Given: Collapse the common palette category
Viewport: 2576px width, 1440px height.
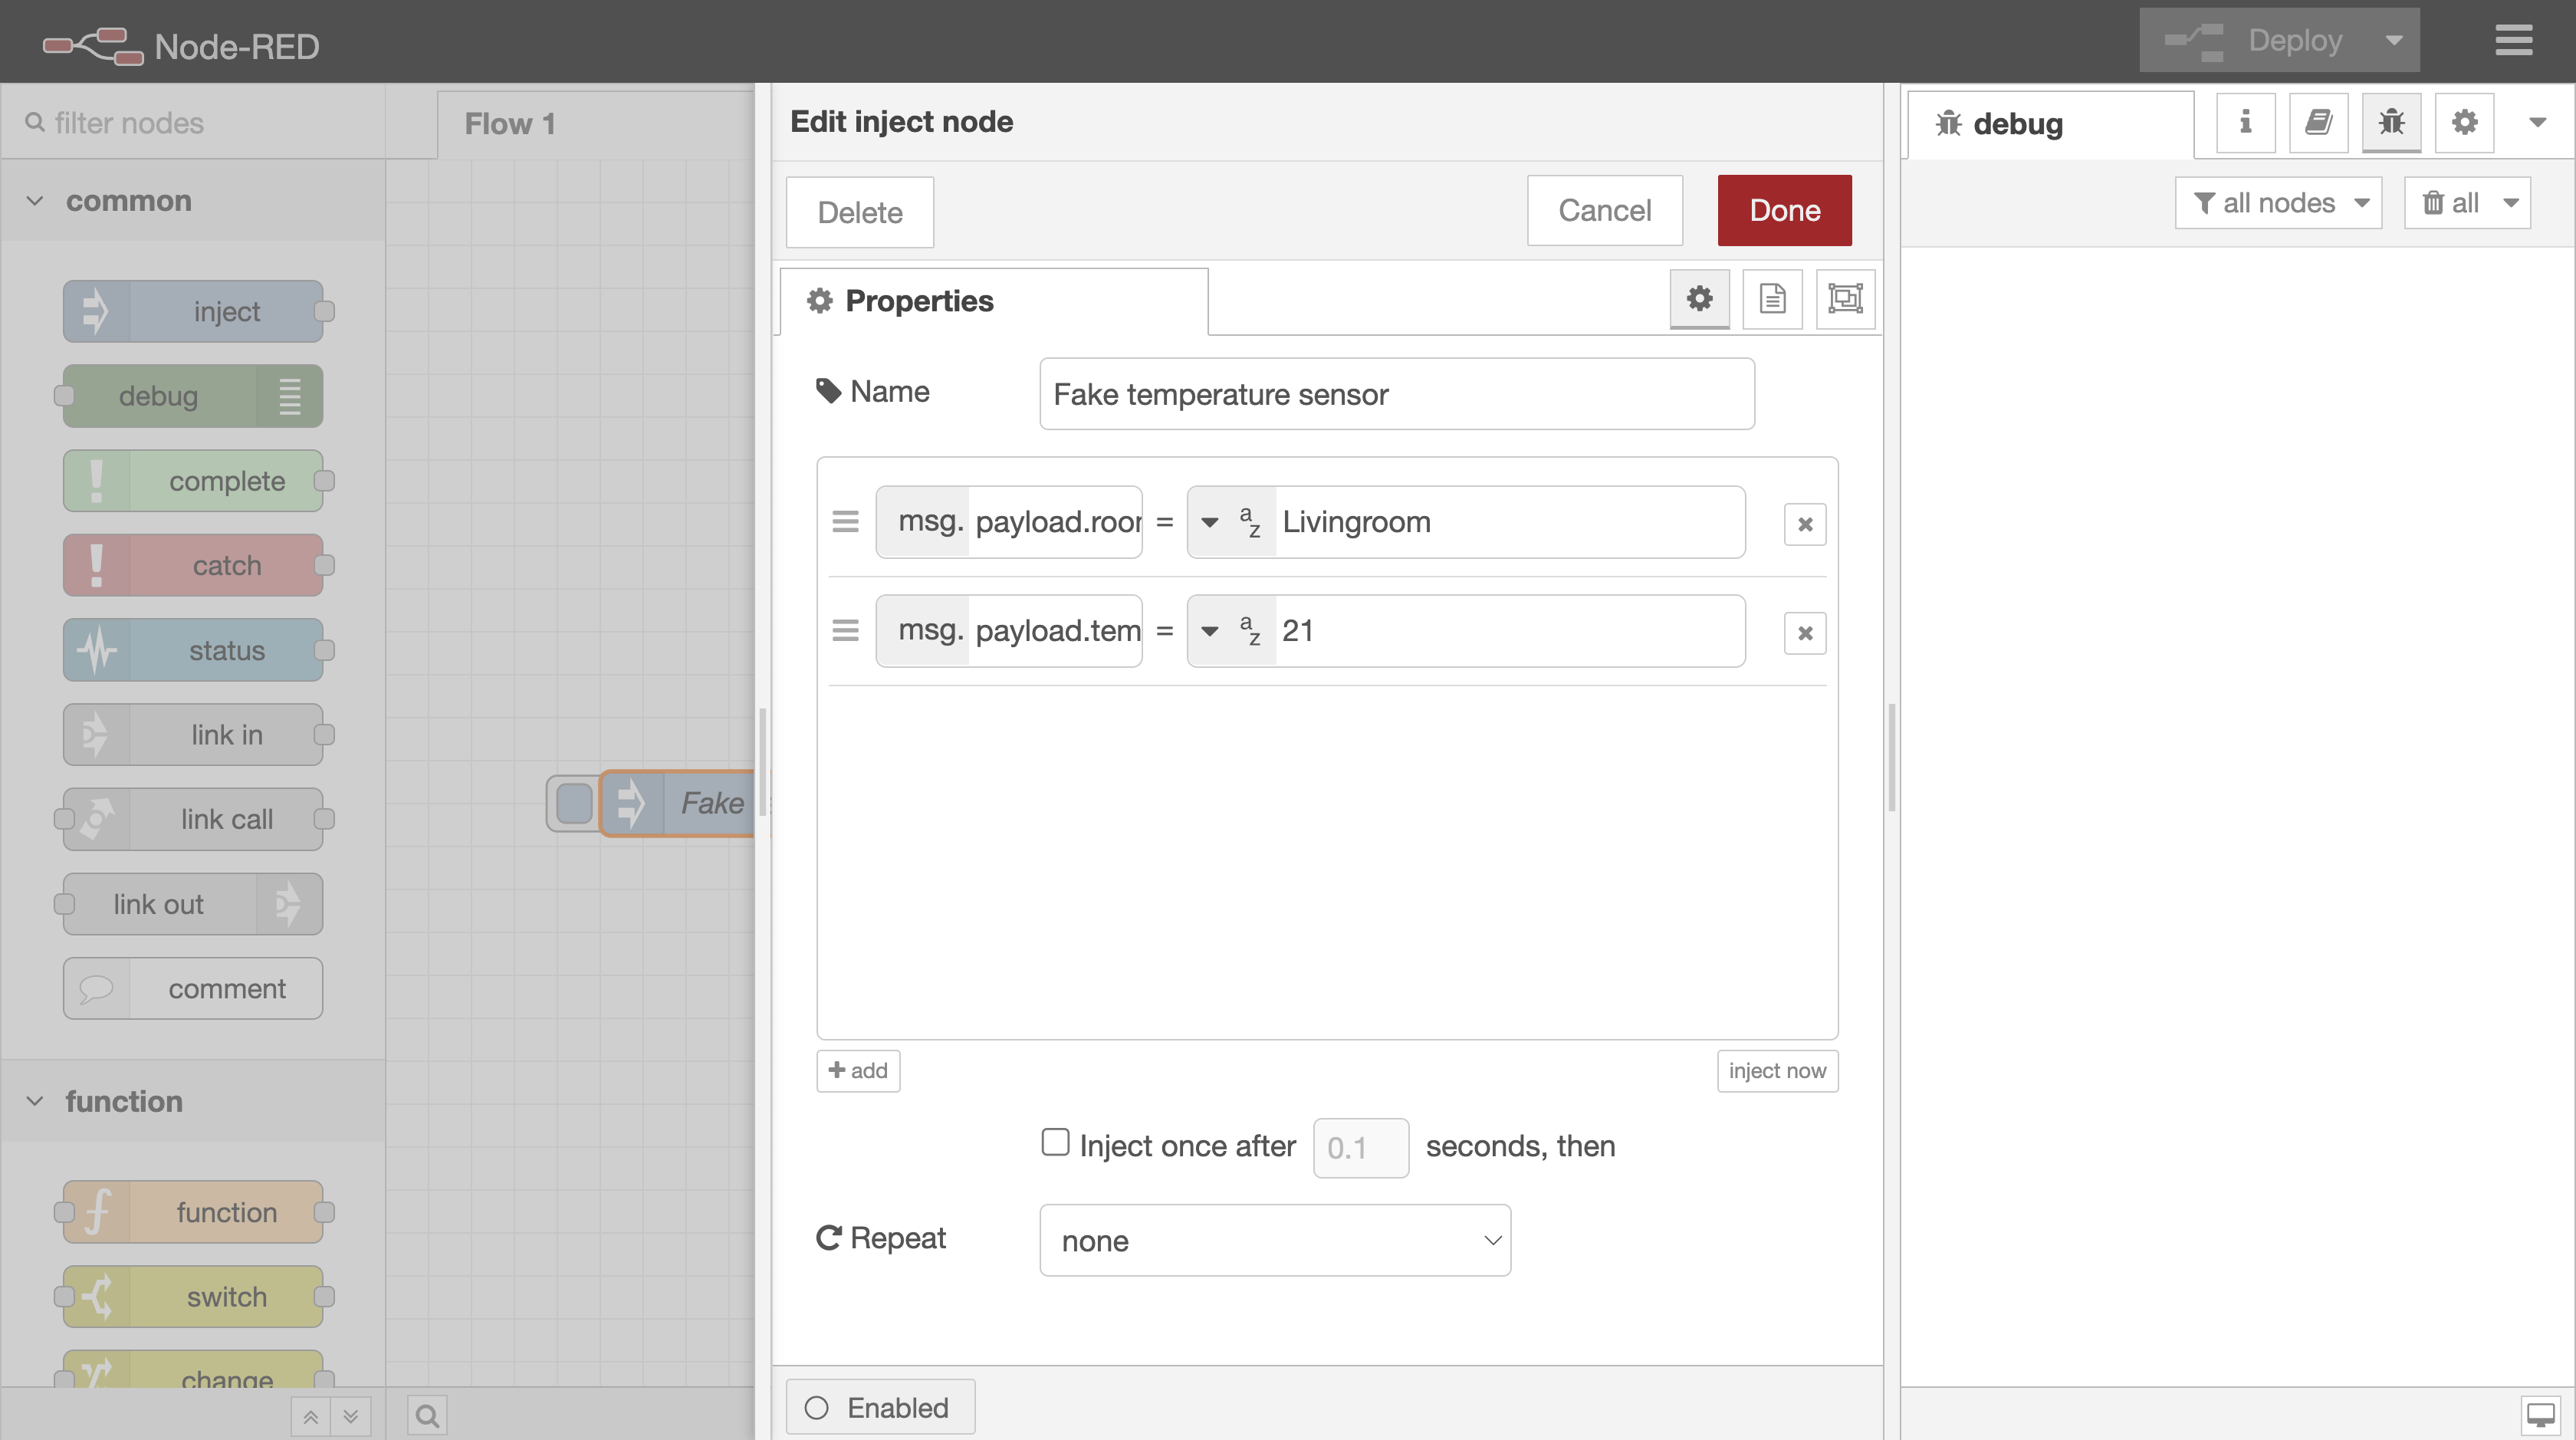Looking at the screenshot, I should pos(36,201).
